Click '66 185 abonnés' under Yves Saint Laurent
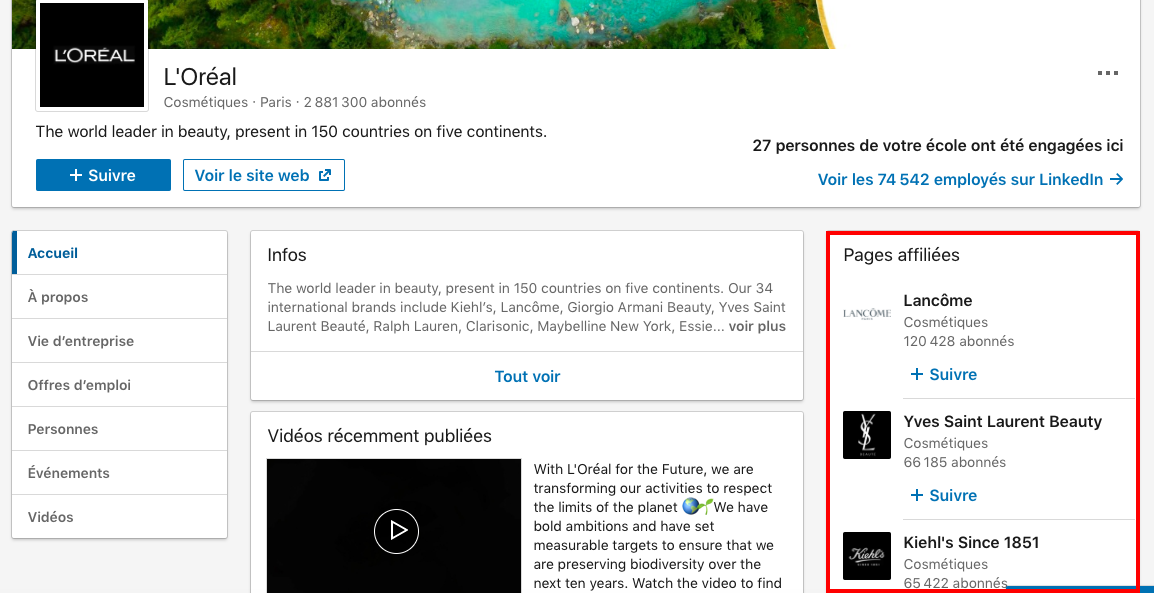1154x593 pixels. (x=955, y=462)
